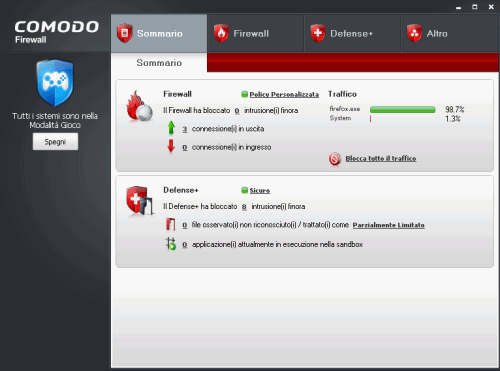Open the Policy Personalizzata link
500x371 pixels.
(x=284, y=95)
